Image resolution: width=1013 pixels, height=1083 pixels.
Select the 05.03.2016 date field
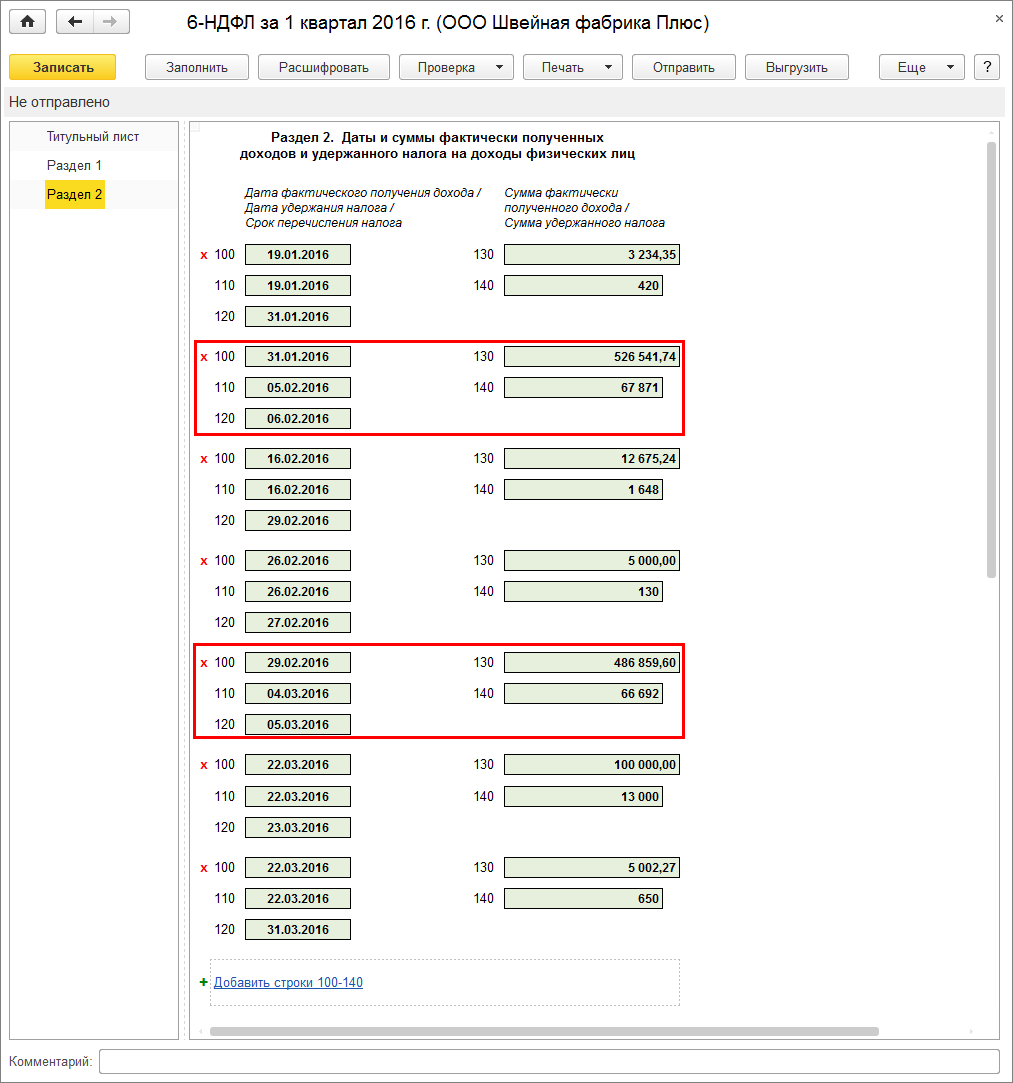click(298, 725)
